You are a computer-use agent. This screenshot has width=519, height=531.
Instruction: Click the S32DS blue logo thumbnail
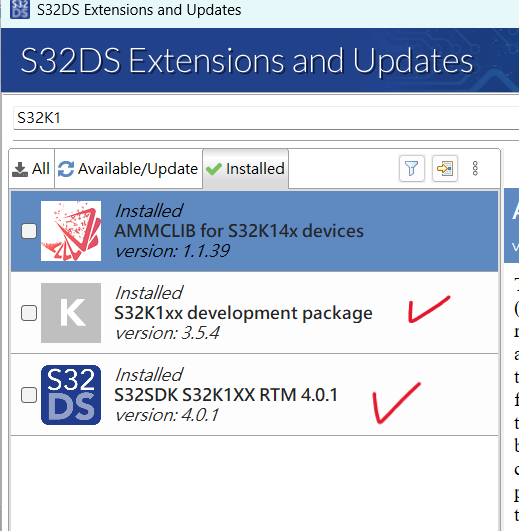click(71, 395)
